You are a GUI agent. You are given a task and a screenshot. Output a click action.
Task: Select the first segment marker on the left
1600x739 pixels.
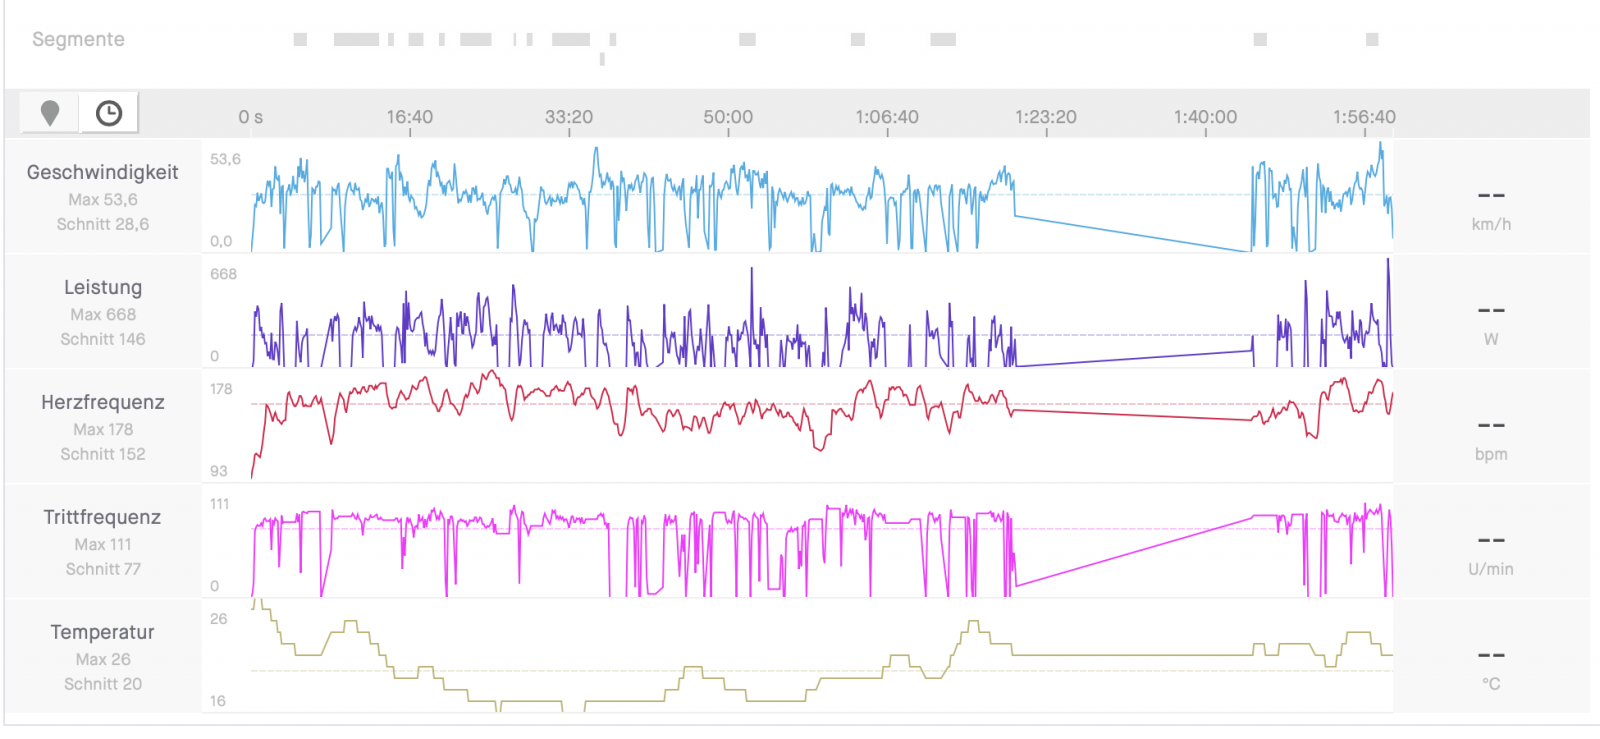coord(300,39)
